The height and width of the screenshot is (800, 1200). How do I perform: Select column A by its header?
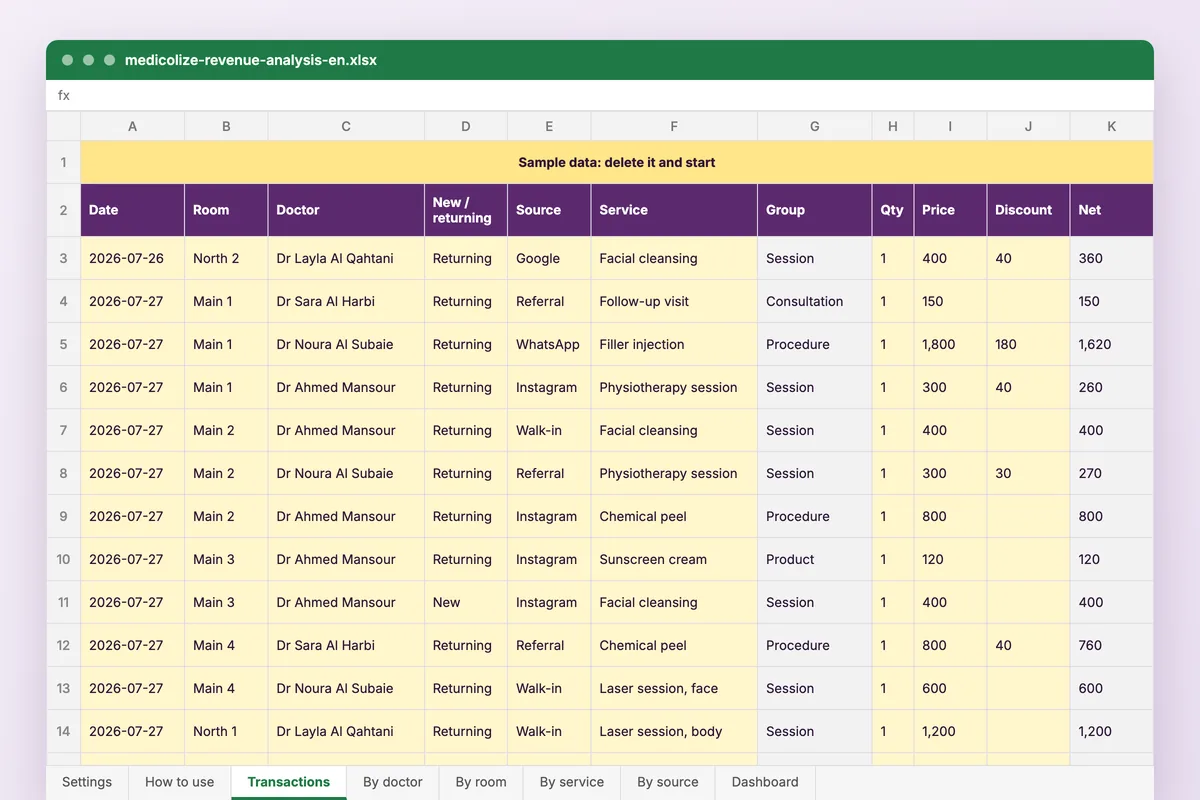click(x=133, y=126)
